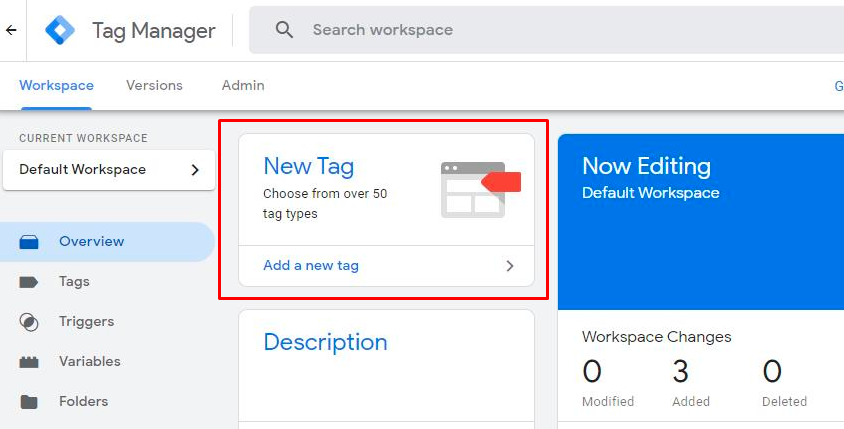Click the Deleted count 0

772,371
